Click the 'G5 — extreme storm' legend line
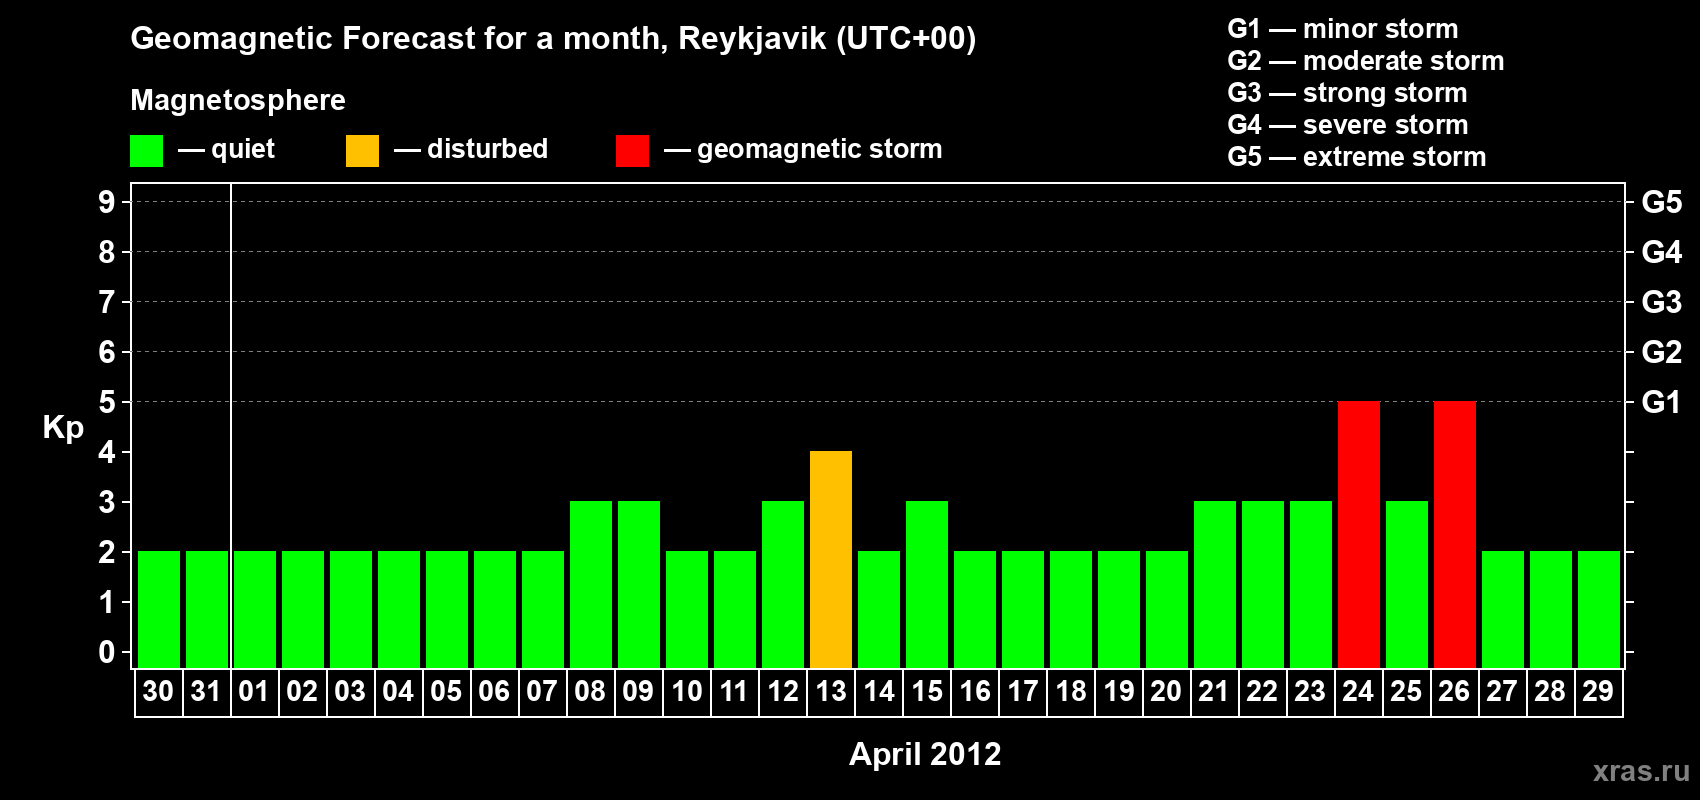Screen dimensions: 1700x800 coord(1357,157)
